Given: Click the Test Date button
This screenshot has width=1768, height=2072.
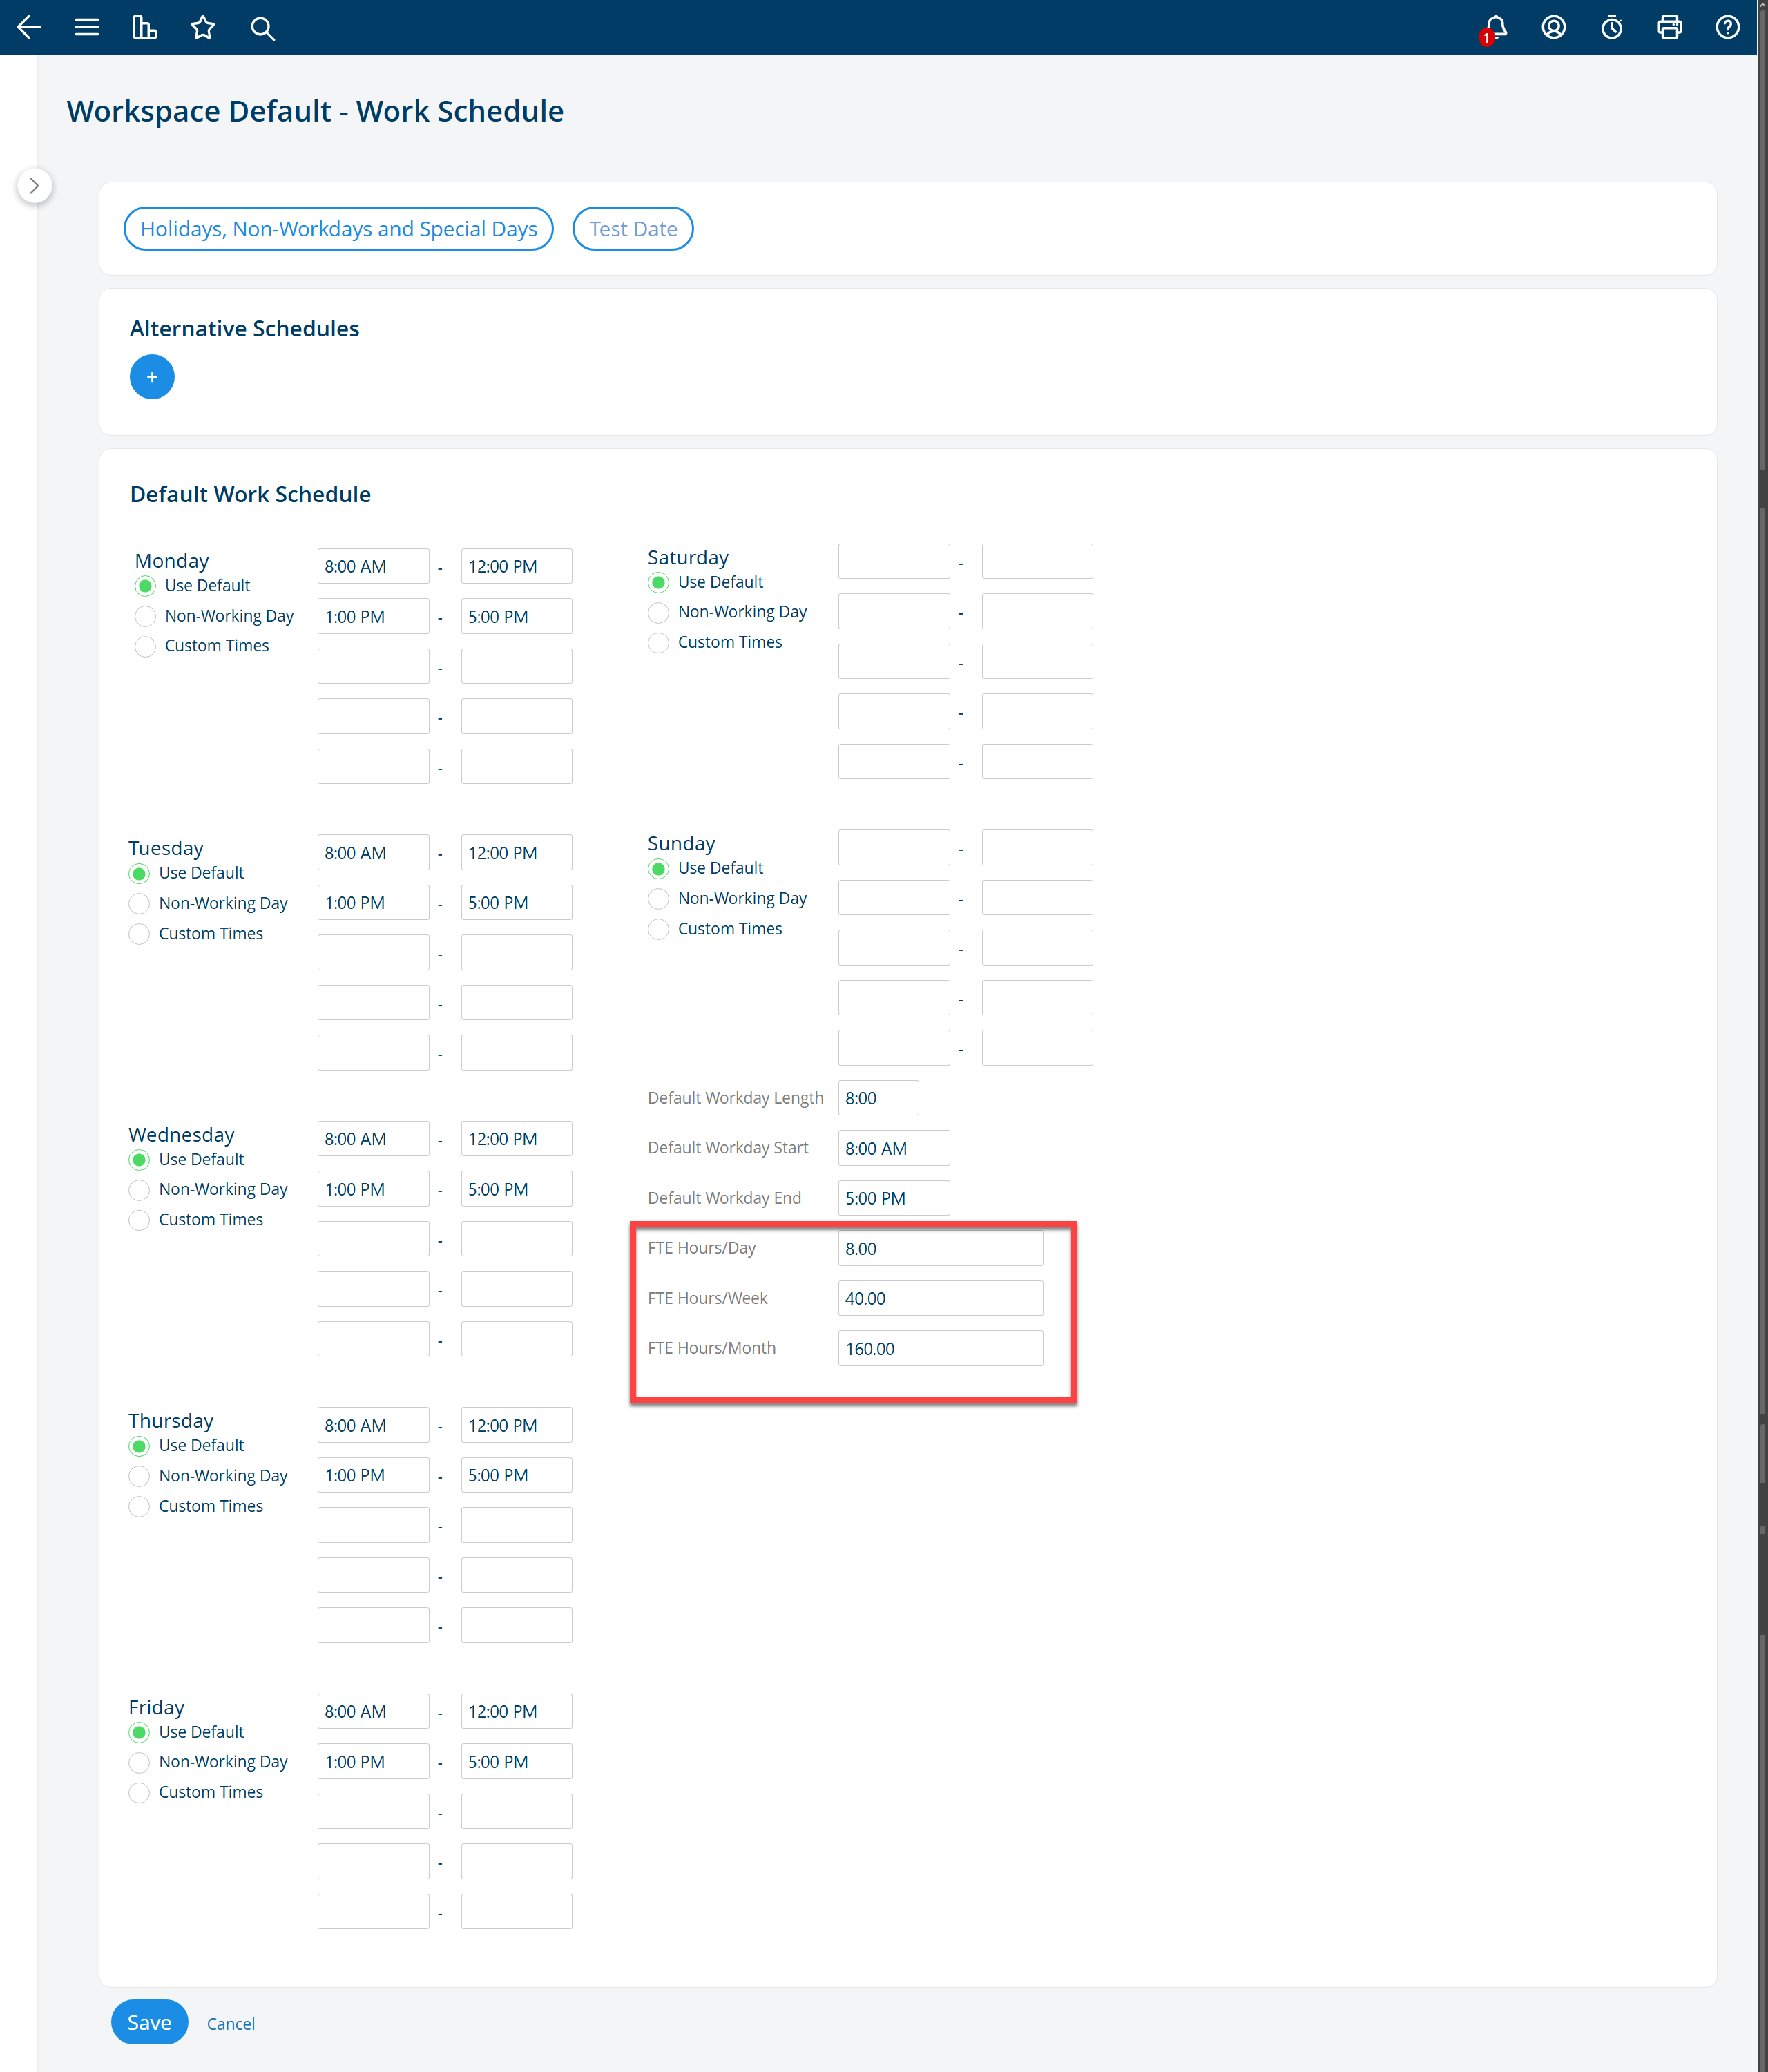Looking at the screenshot, I should (632, 229).
